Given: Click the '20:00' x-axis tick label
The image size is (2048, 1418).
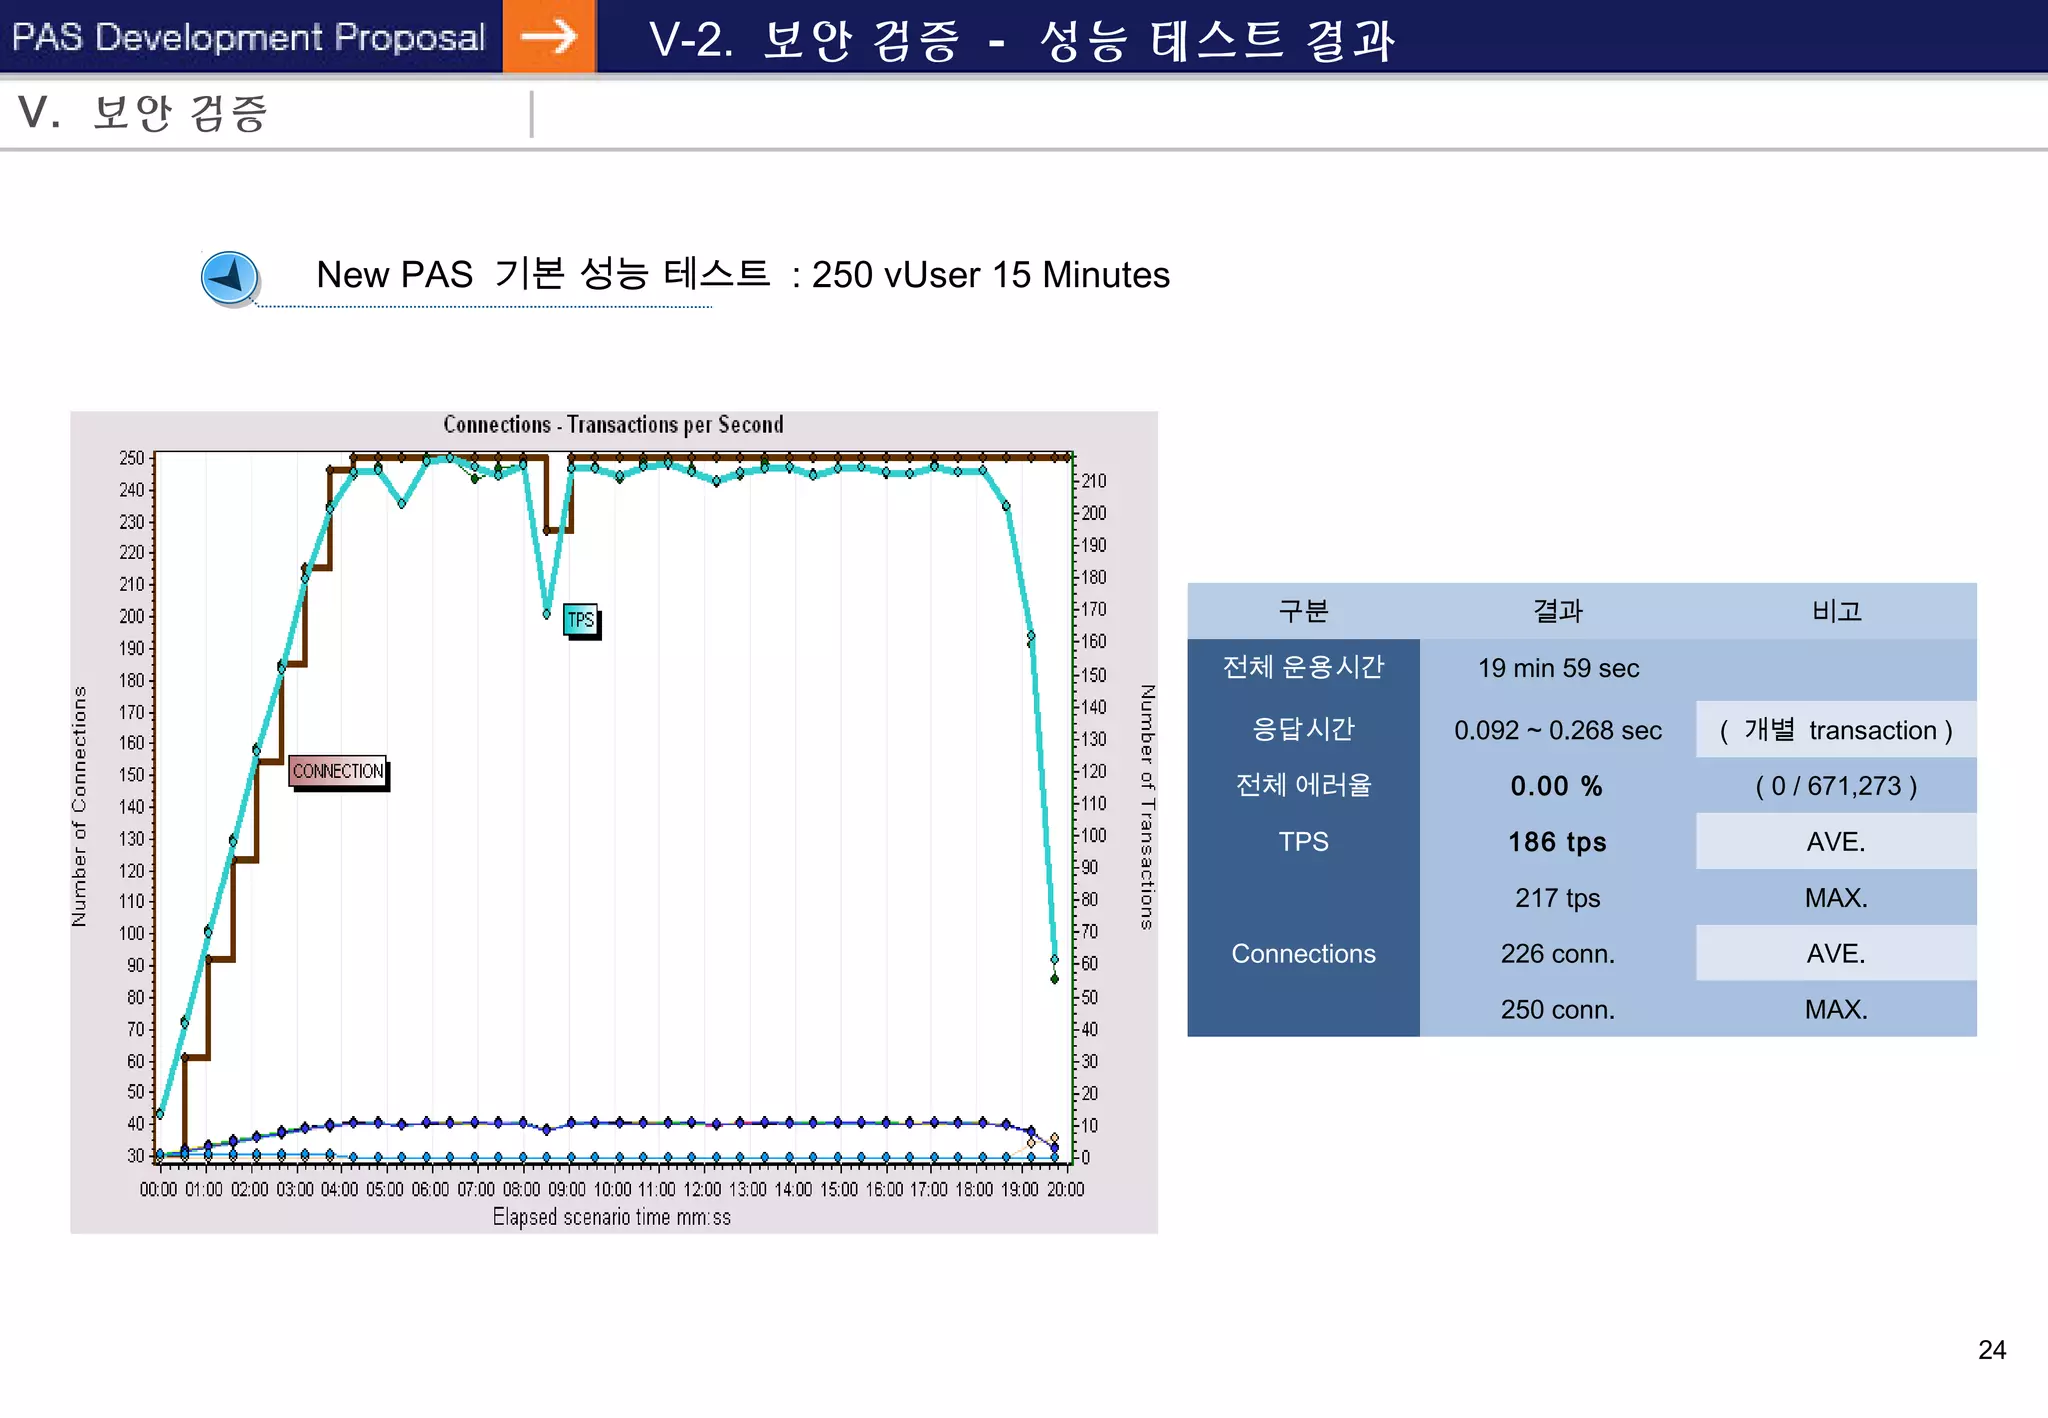Looking at the screenshot, I should (x=1065, y=1189).
